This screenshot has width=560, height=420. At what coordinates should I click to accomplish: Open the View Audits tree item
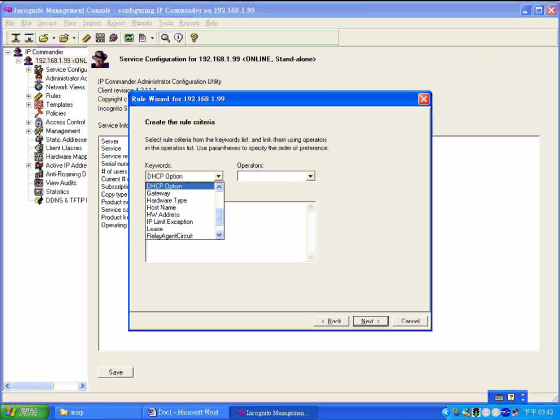(x=61, y=183)
